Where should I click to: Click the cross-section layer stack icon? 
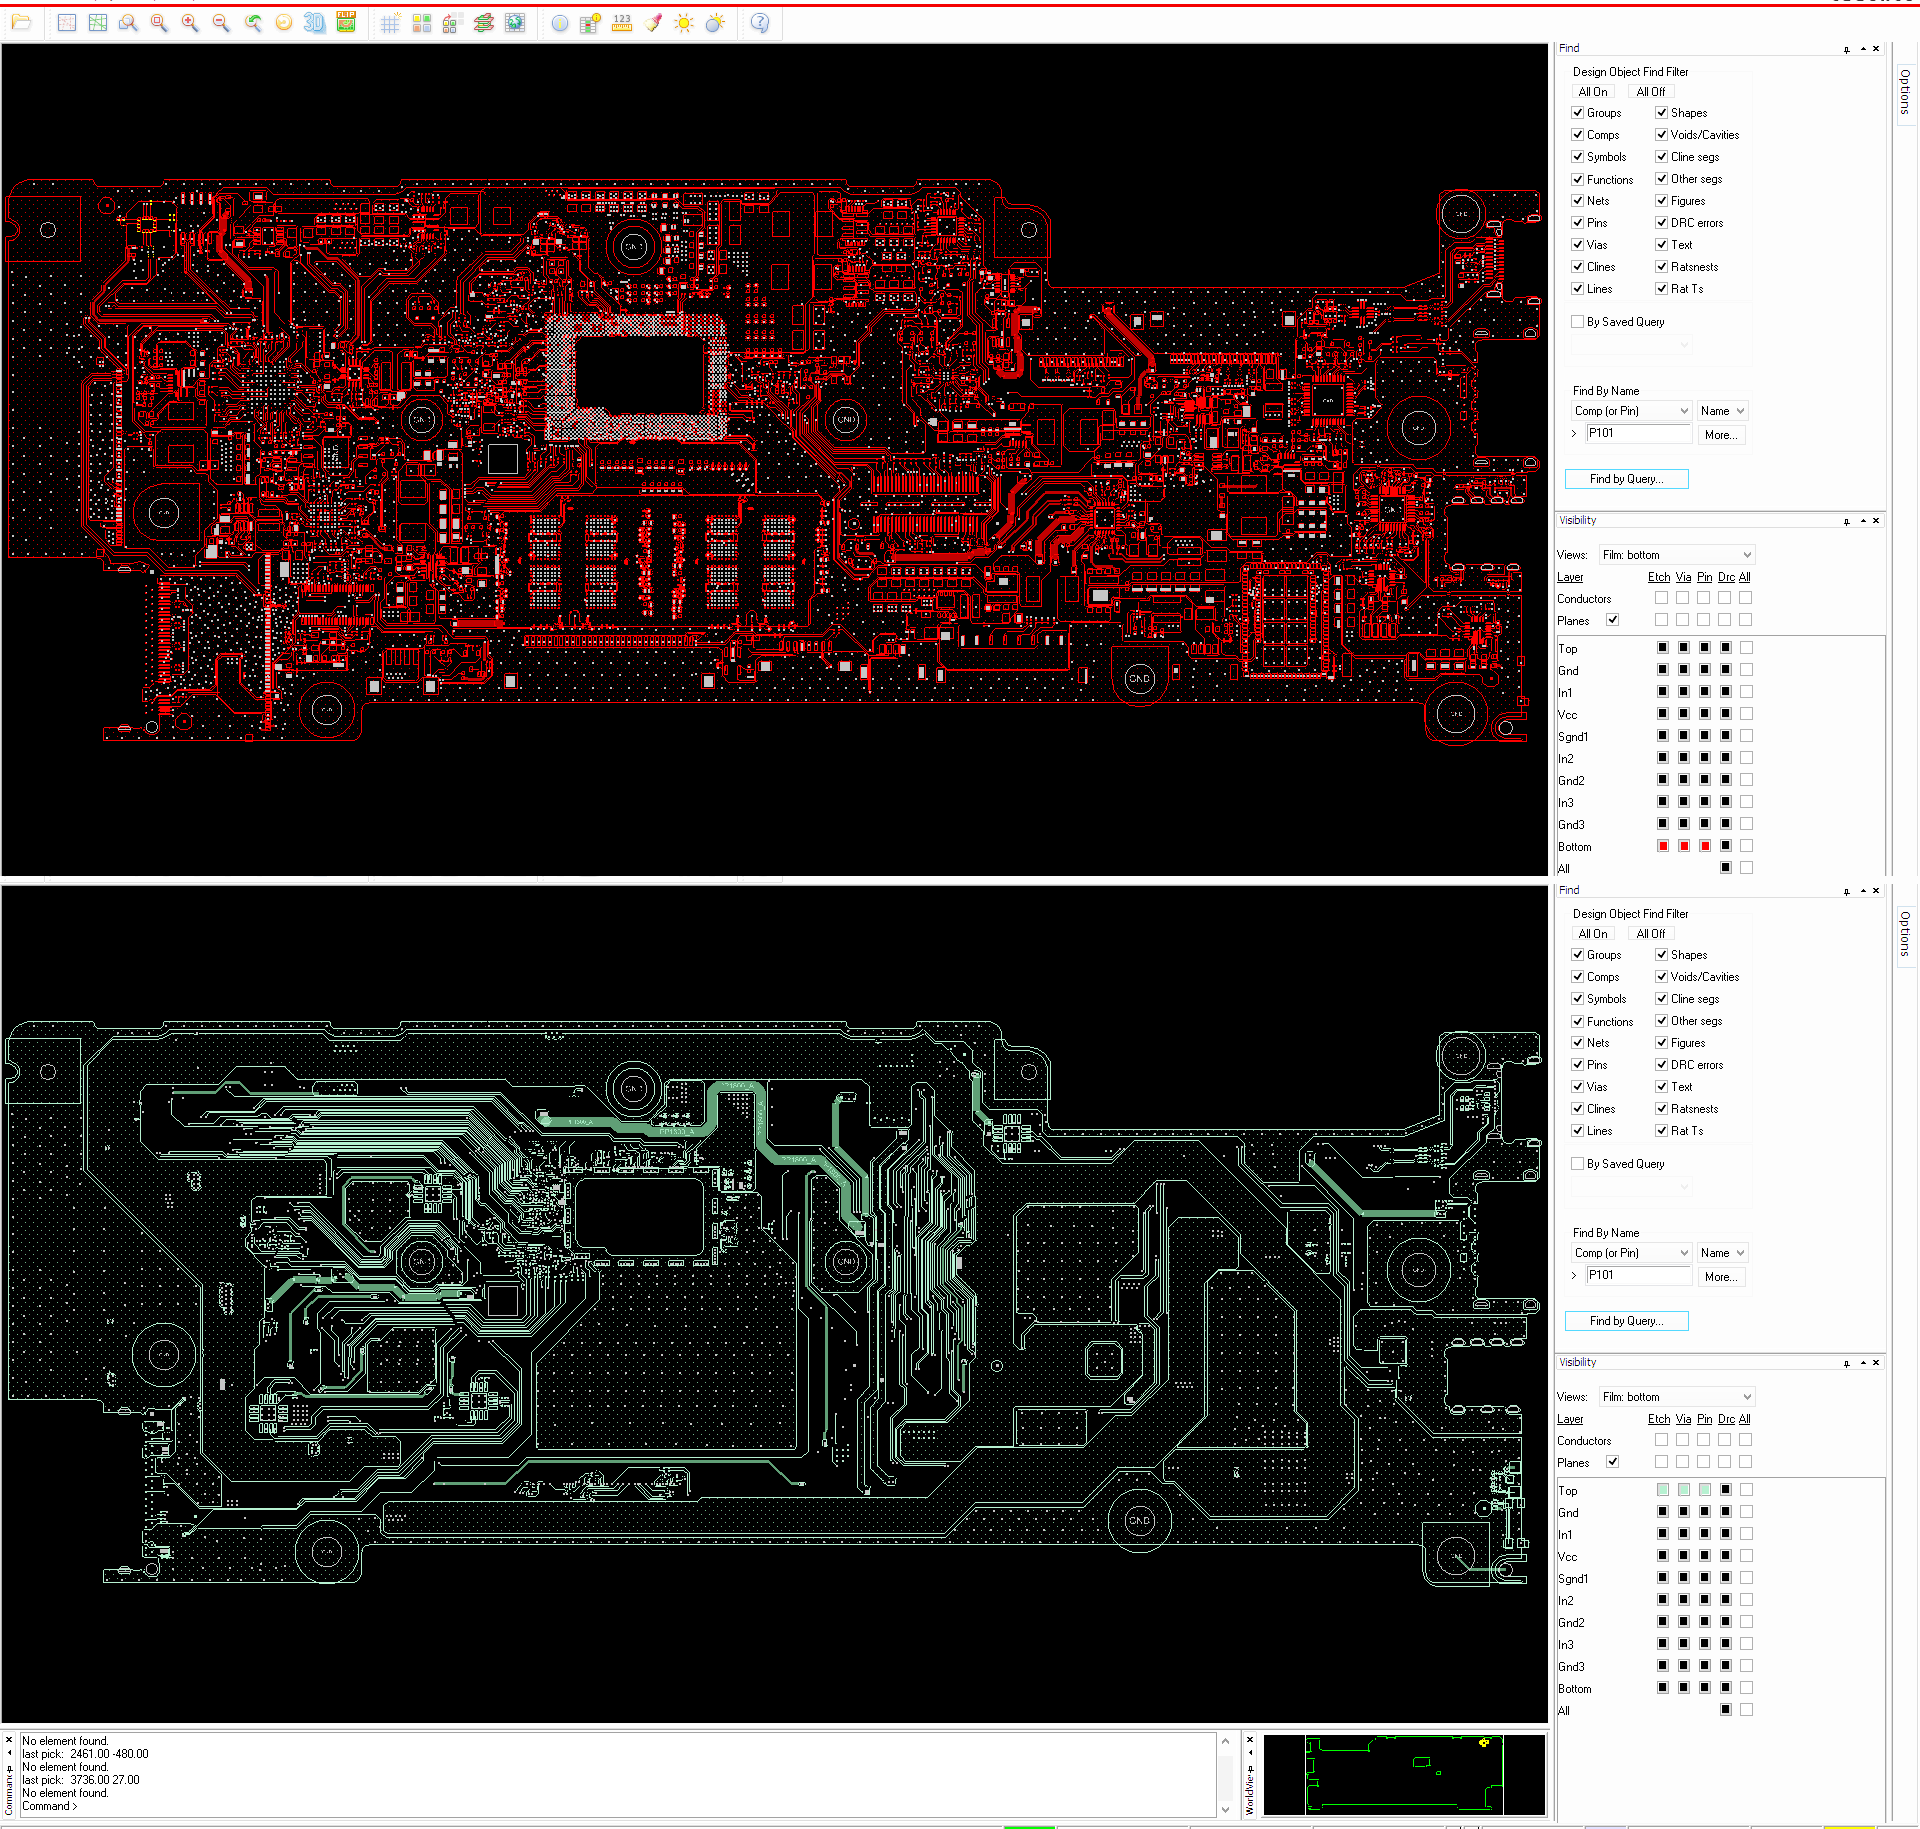click(x=484, y=23)
